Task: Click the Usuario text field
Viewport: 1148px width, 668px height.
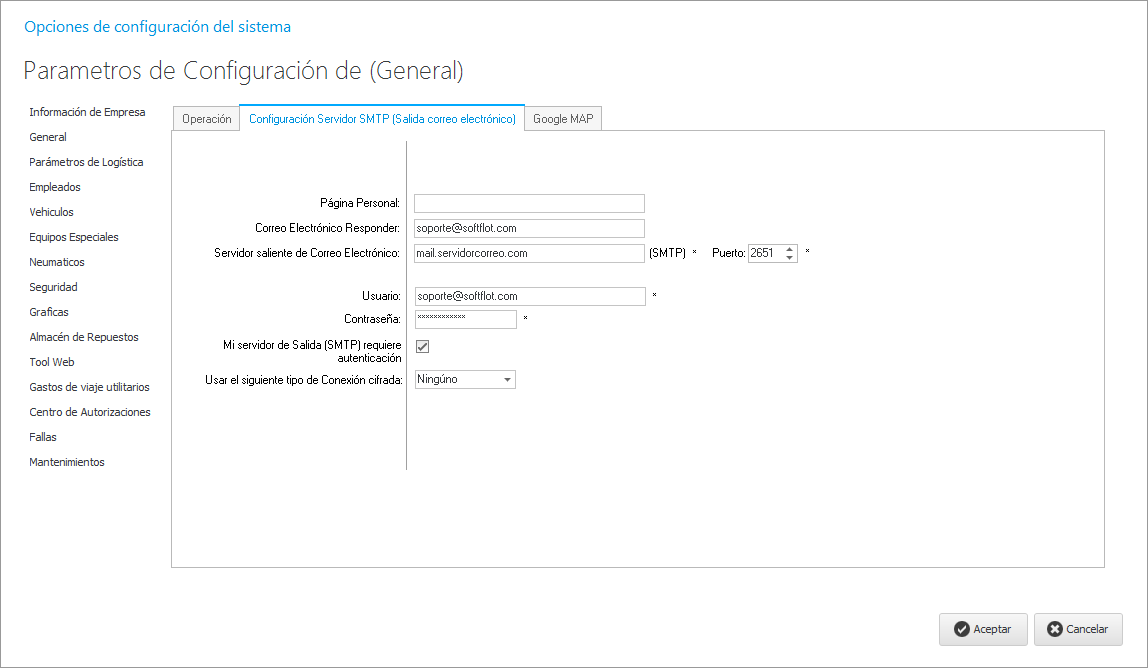Action: pos(529,296)
